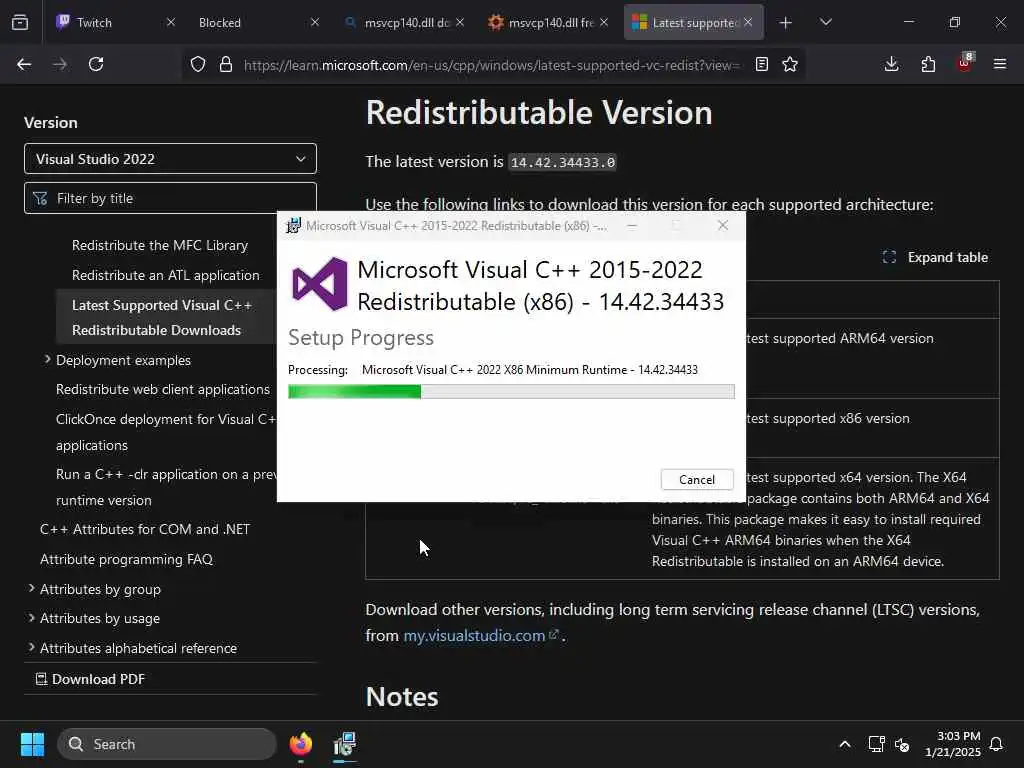
Task: Open Redistribute an ATL application
Action: tap(166, 276)
